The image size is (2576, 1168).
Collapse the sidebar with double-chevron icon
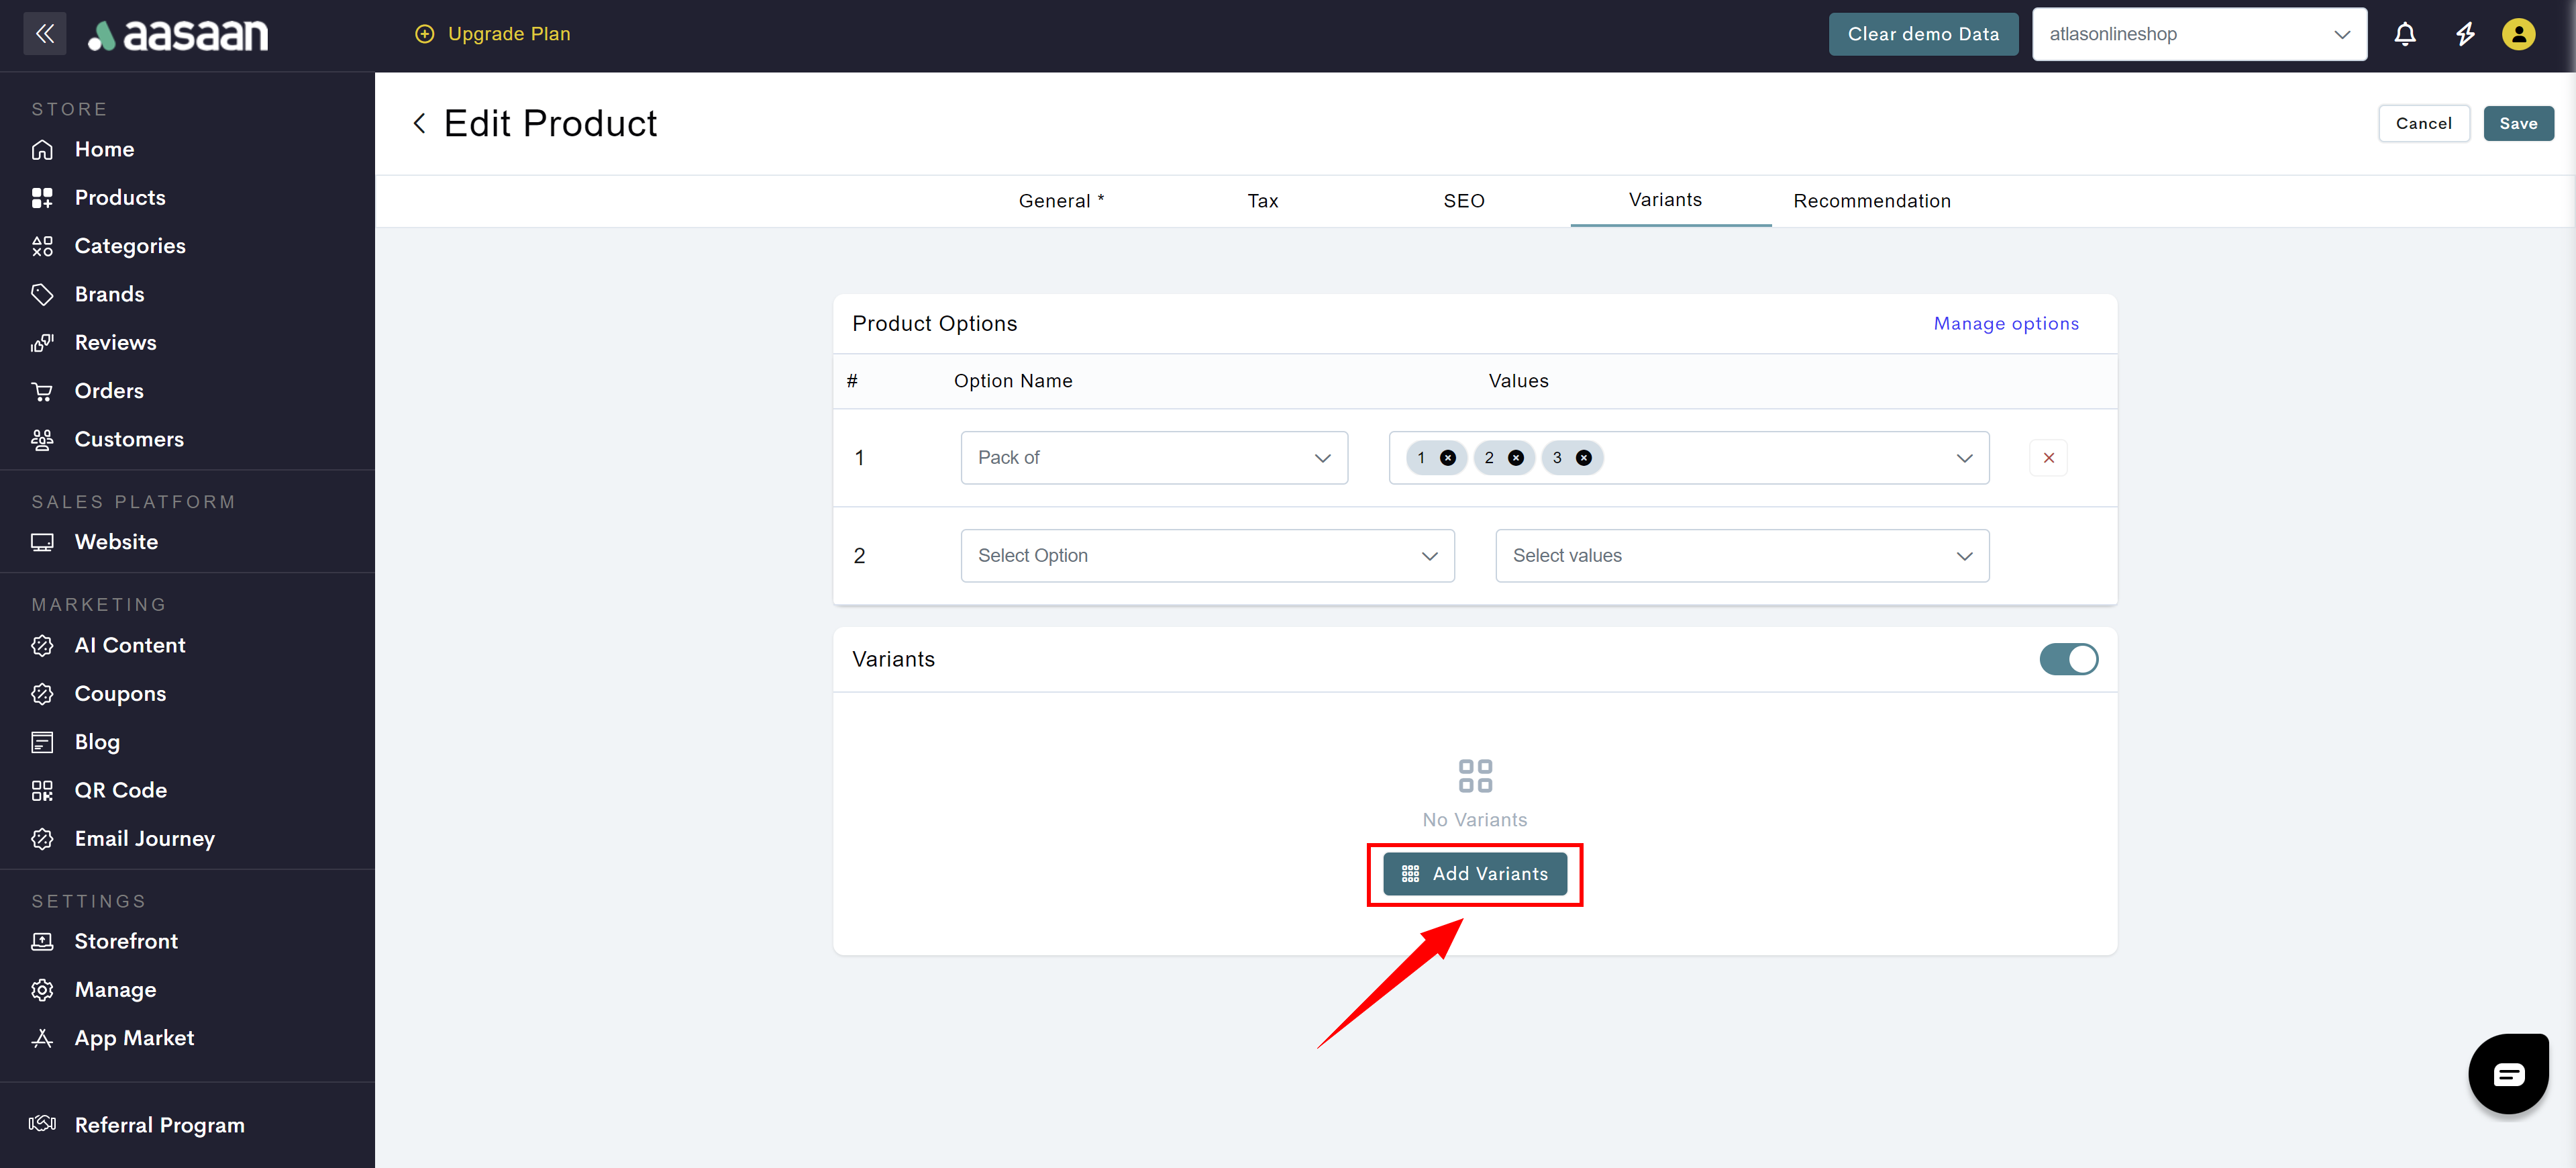click(x=44, y=34)
